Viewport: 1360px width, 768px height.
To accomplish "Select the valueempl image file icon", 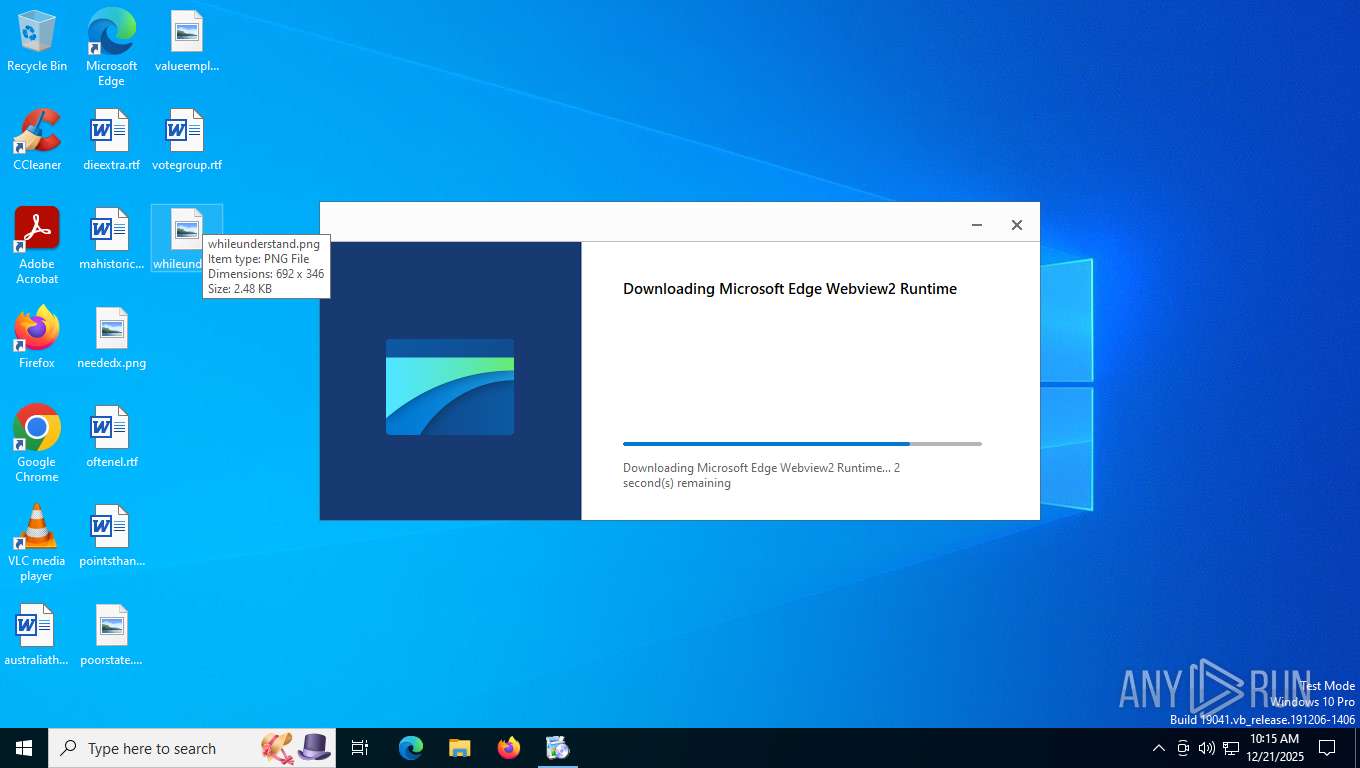I will click(187, 41).
